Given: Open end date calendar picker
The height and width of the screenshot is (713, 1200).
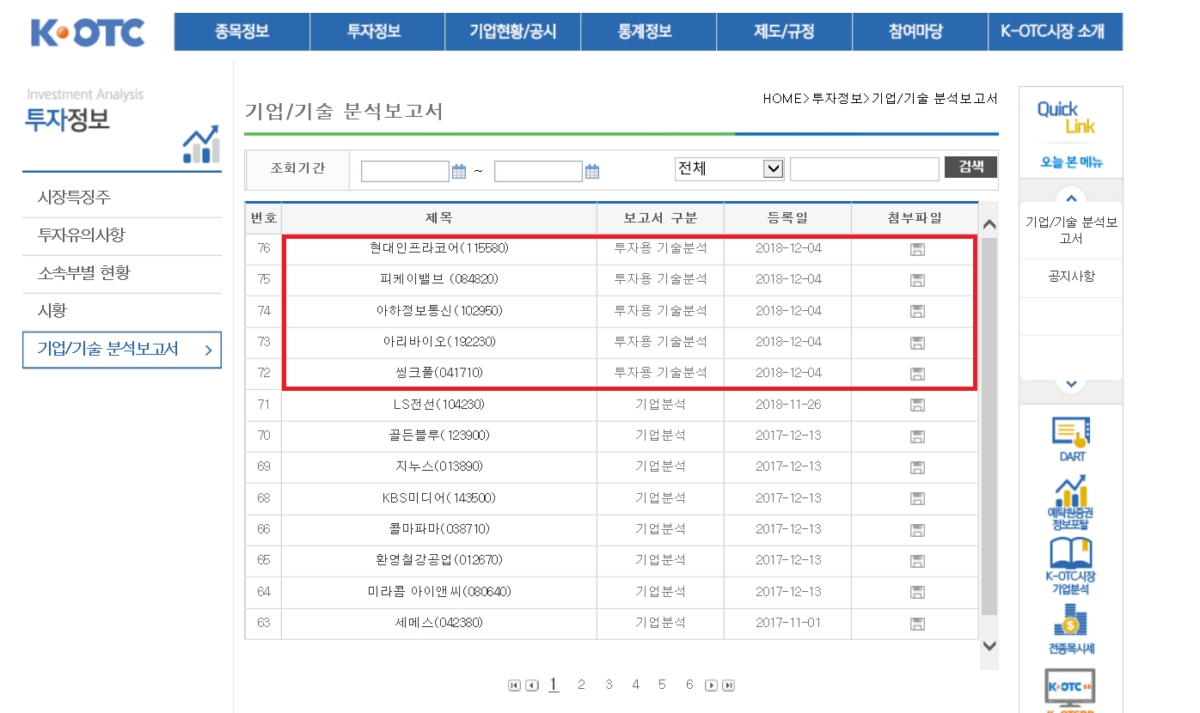Looking at the screenshot, I should click(592, 172).
